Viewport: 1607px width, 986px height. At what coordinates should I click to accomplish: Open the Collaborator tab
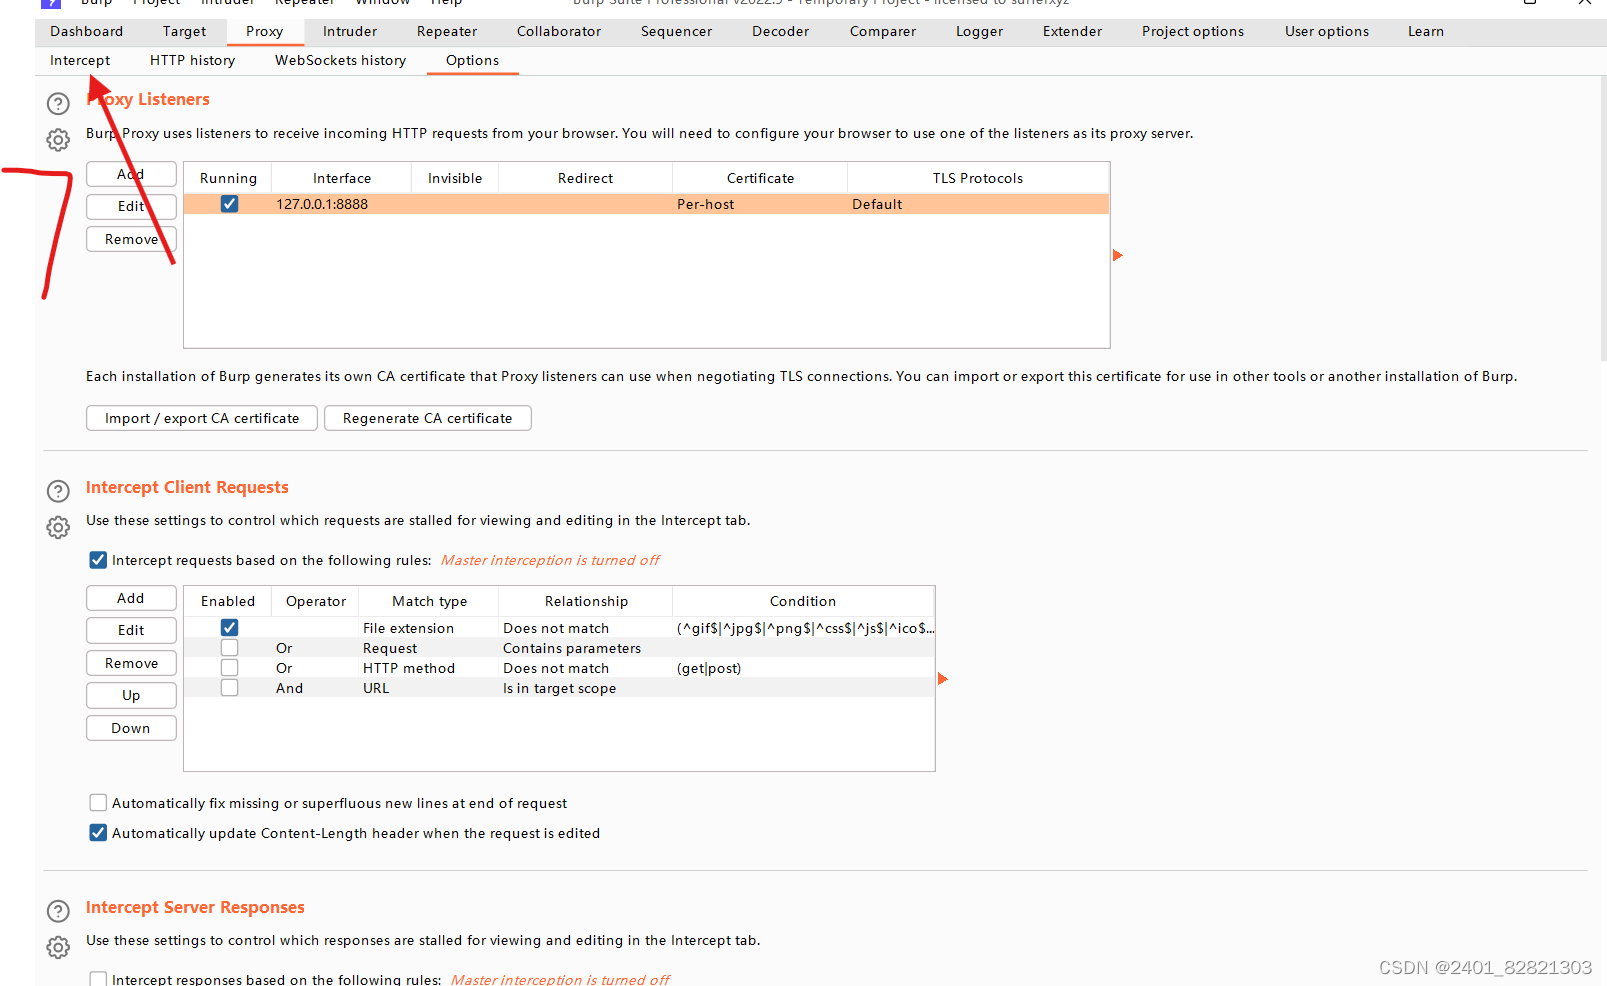click(x=559, y=31)
